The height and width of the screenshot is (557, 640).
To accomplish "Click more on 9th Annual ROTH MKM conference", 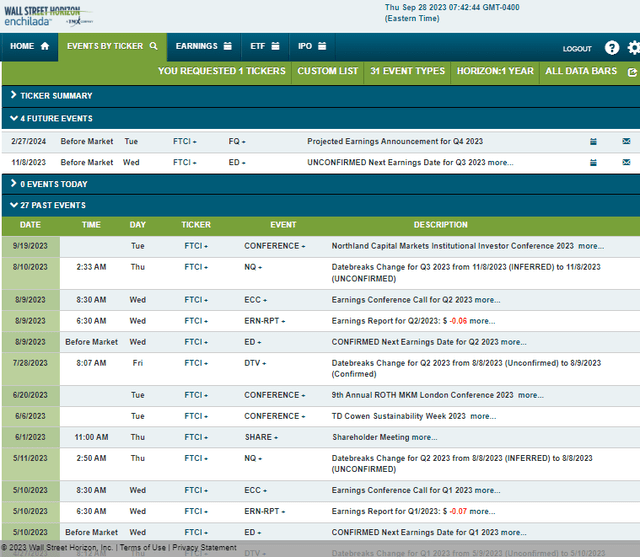I will pos(531,395).
